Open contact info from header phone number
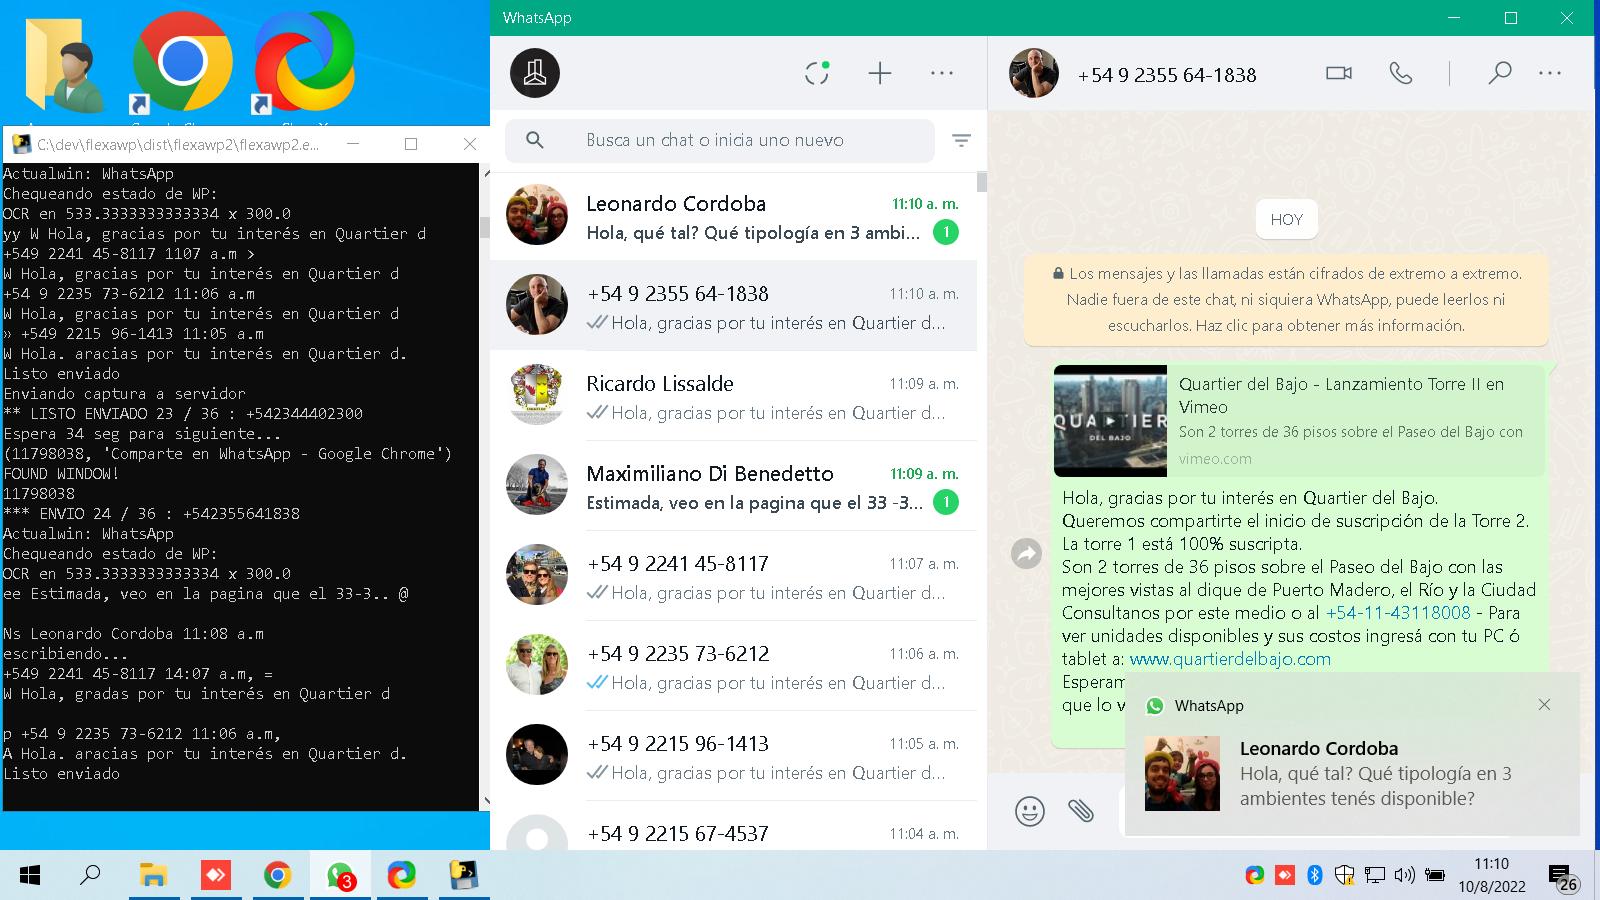The width and height of the screenshot is (1600, 900). (1166, 74)
